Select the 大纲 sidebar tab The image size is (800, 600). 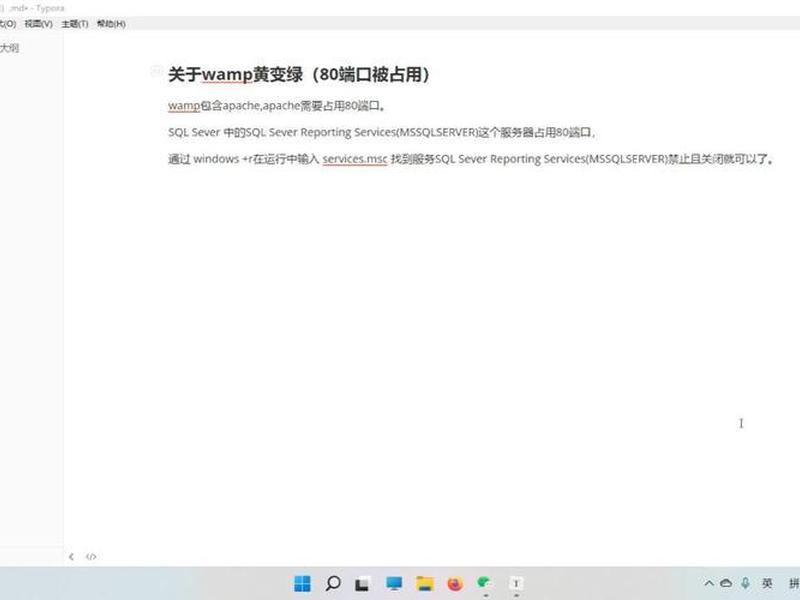(x=10, y=48)
